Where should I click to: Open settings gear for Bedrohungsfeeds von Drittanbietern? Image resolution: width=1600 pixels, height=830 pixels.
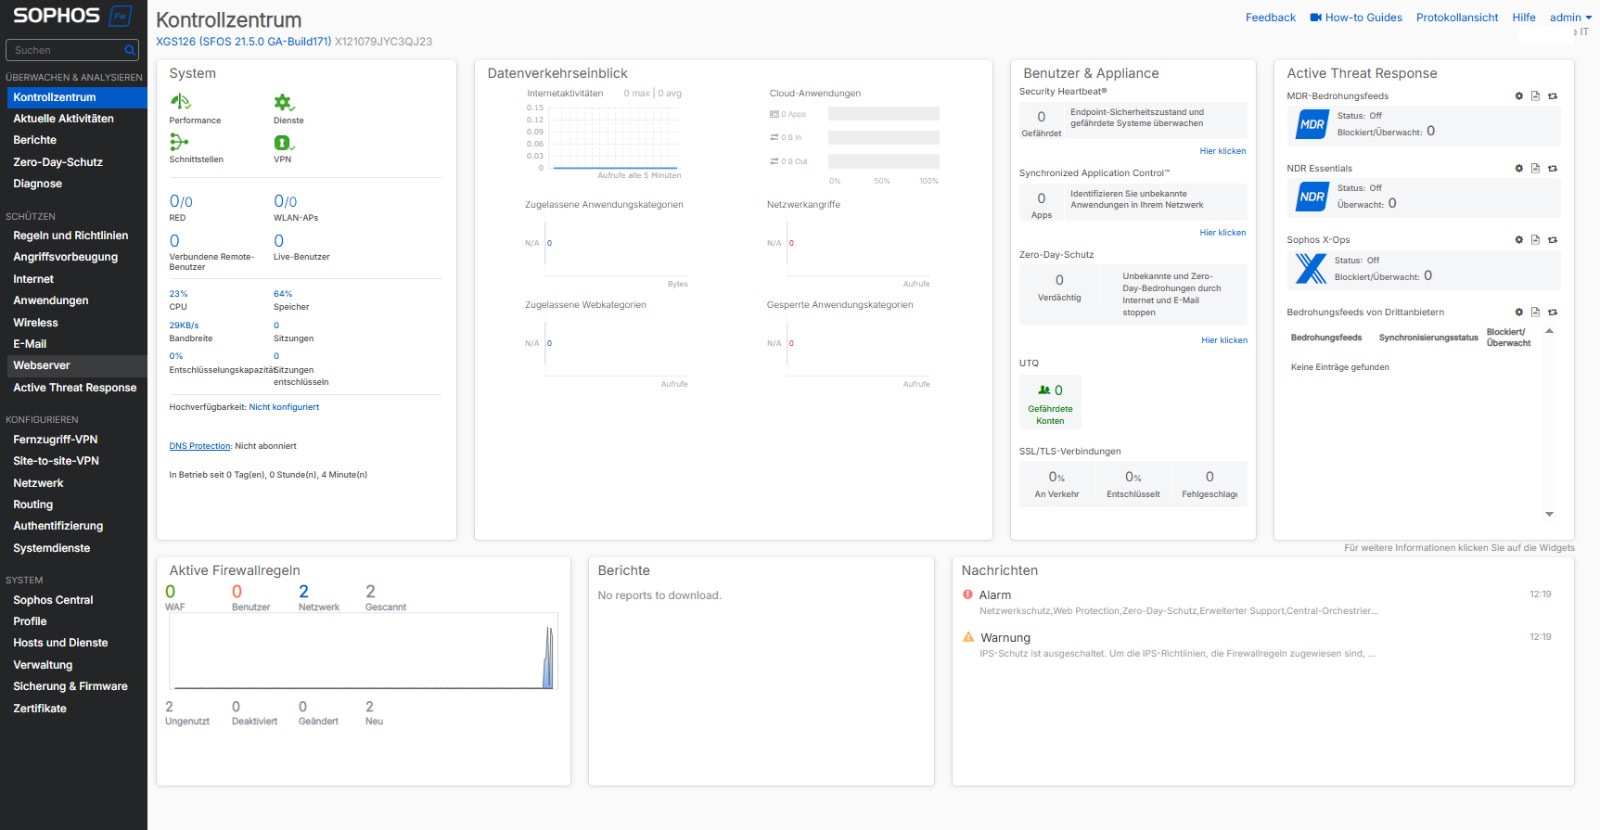coord(1519,312)
